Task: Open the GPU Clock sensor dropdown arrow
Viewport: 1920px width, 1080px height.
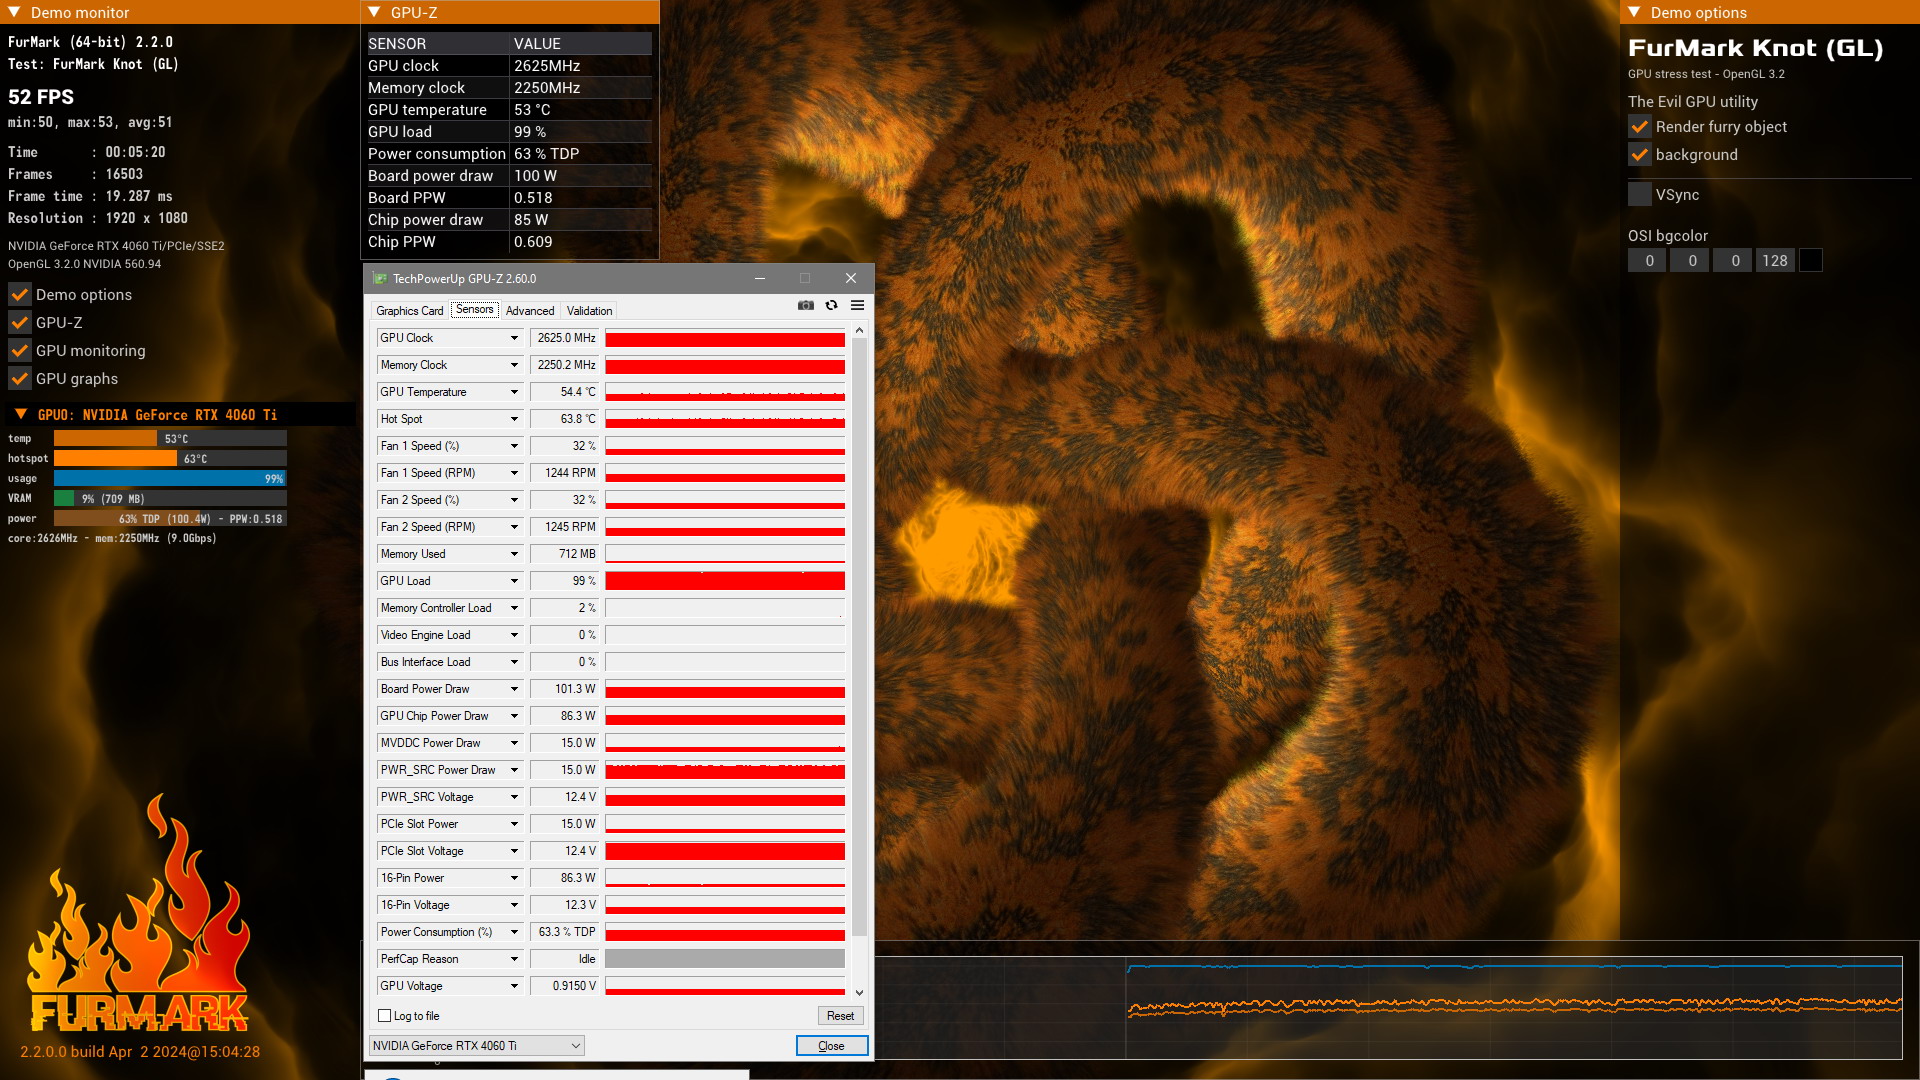Action: pyautogui.click(x=514, y=338)
